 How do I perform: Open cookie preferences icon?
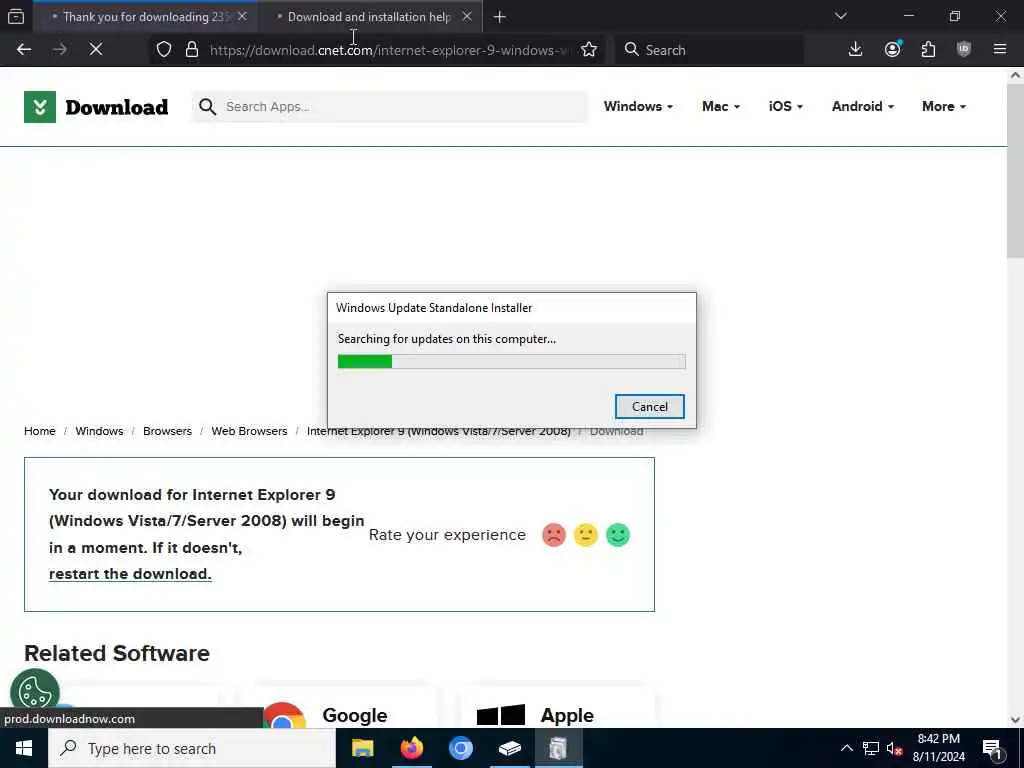35,691
